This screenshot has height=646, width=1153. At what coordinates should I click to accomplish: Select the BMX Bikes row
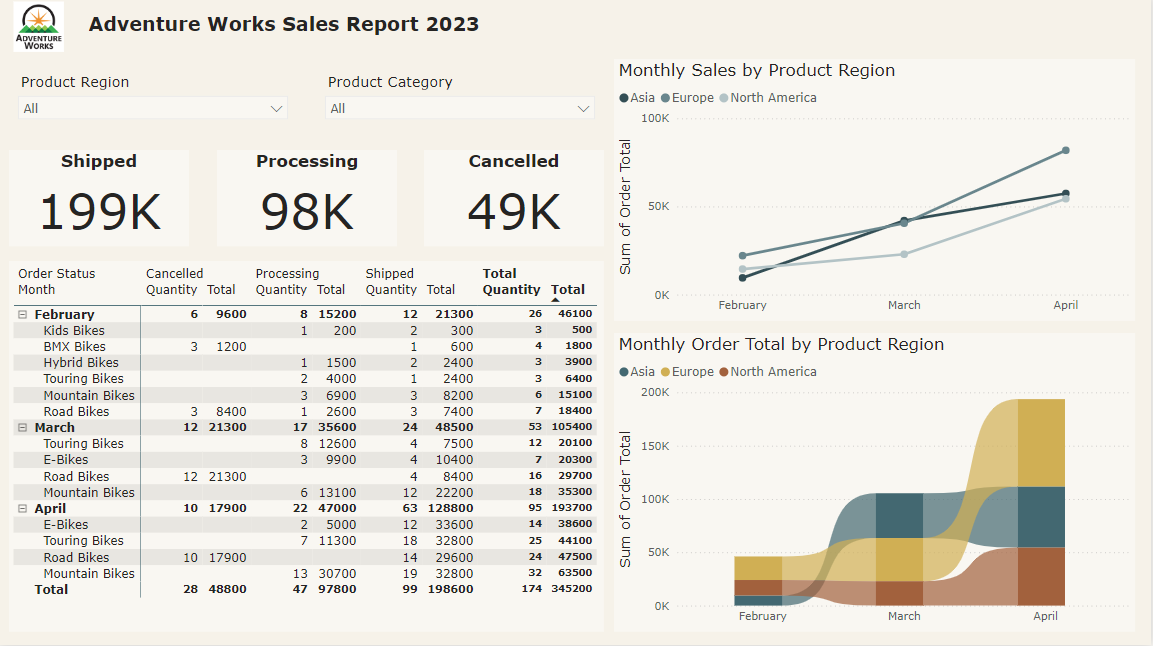click(x=304, y=347)
